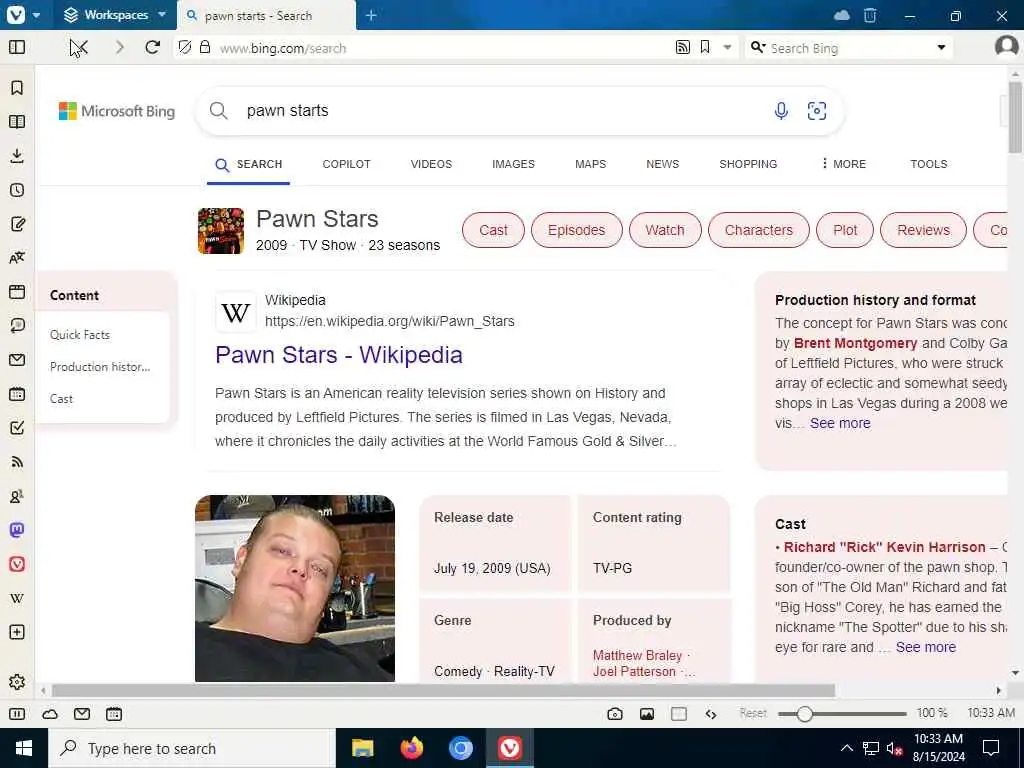Screen dimensions: 1024x768
Task: Reset the page zoom
Action: click(753, 713)
